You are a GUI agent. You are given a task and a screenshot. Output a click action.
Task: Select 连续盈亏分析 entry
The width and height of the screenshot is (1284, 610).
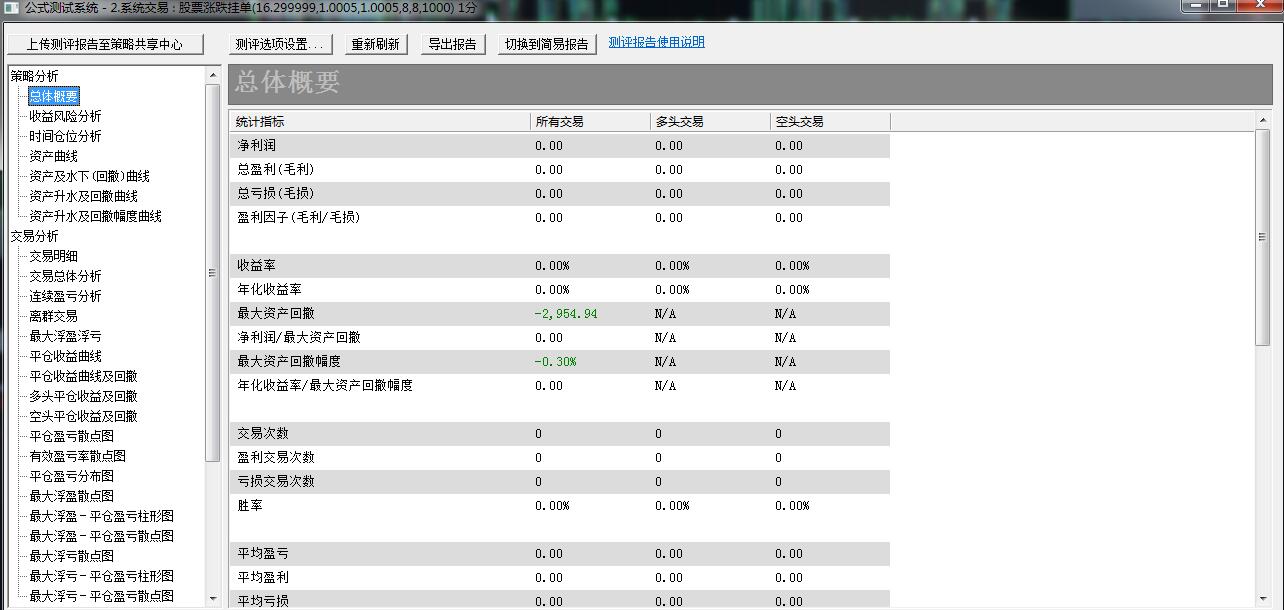65,296
